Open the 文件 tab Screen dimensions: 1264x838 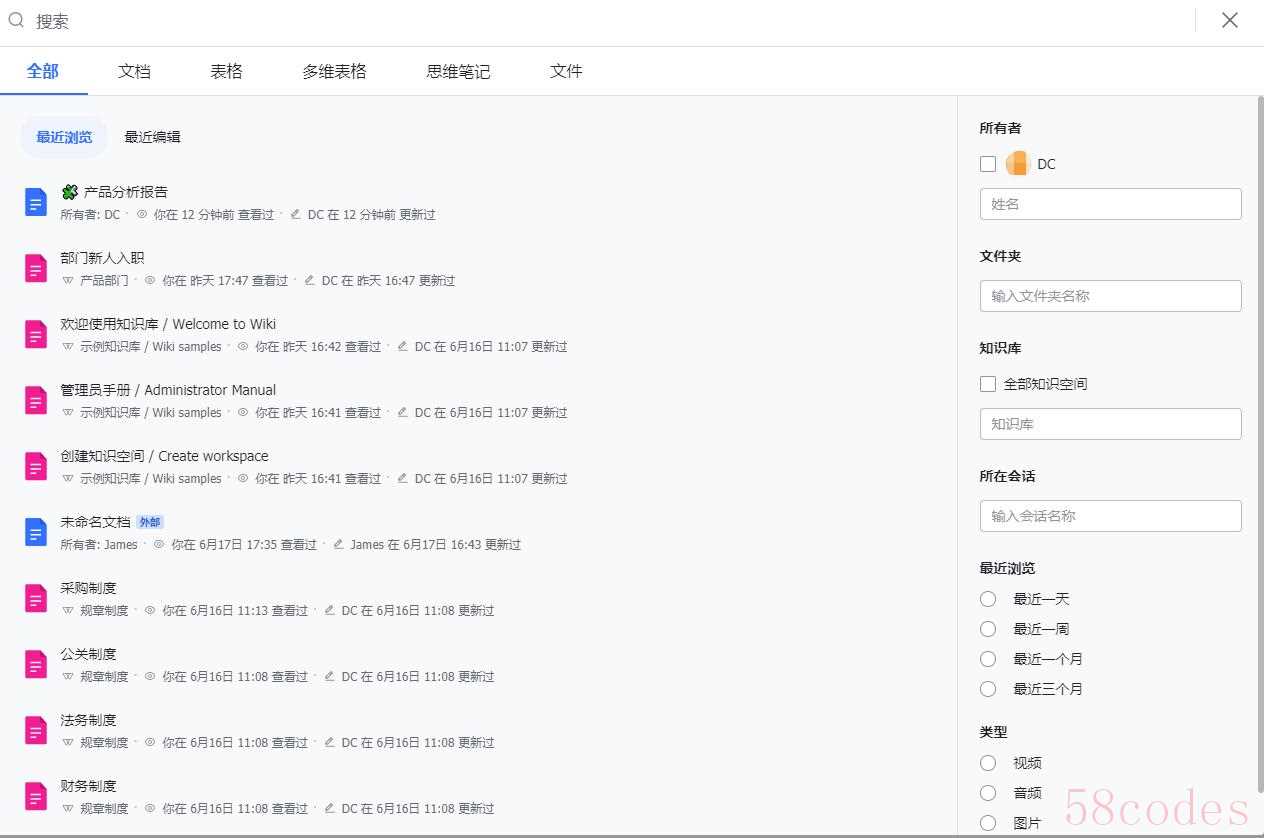click(566, 71)
